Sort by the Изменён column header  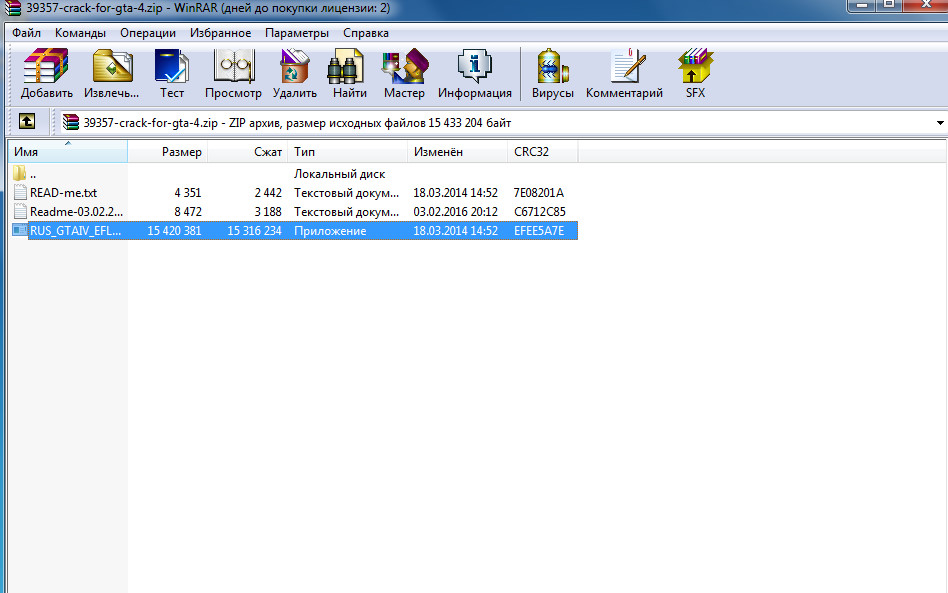[458, 152]
